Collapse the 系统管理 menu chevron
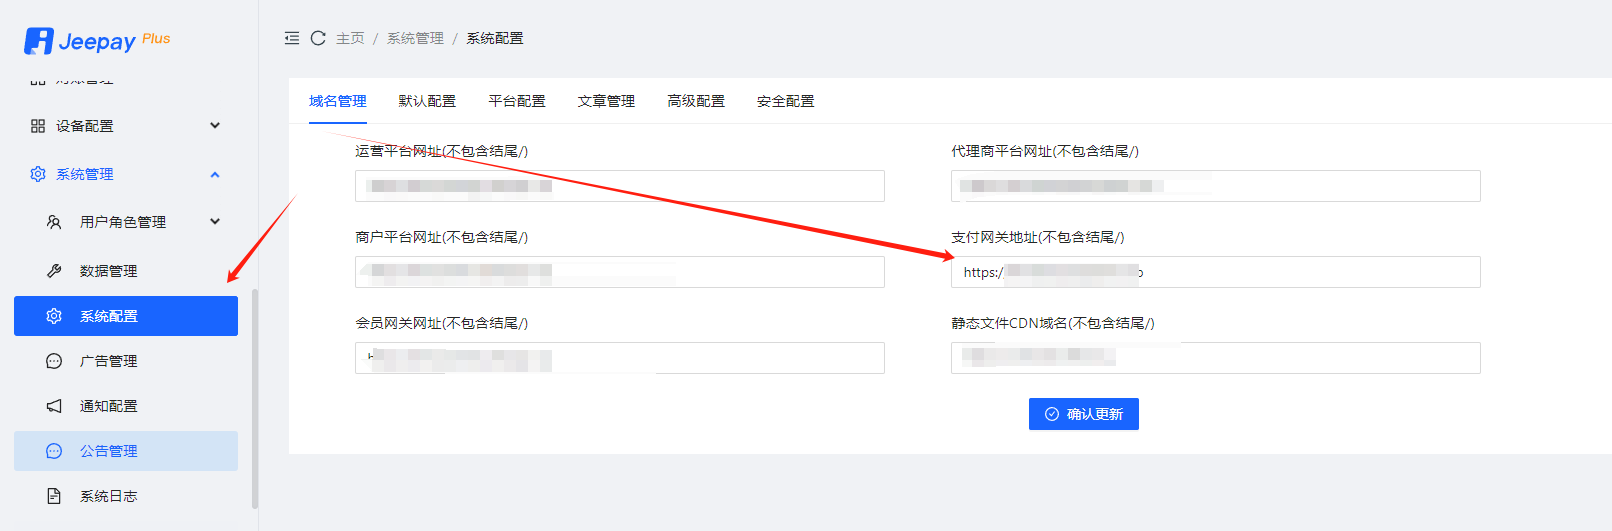 tap(215, 174)
